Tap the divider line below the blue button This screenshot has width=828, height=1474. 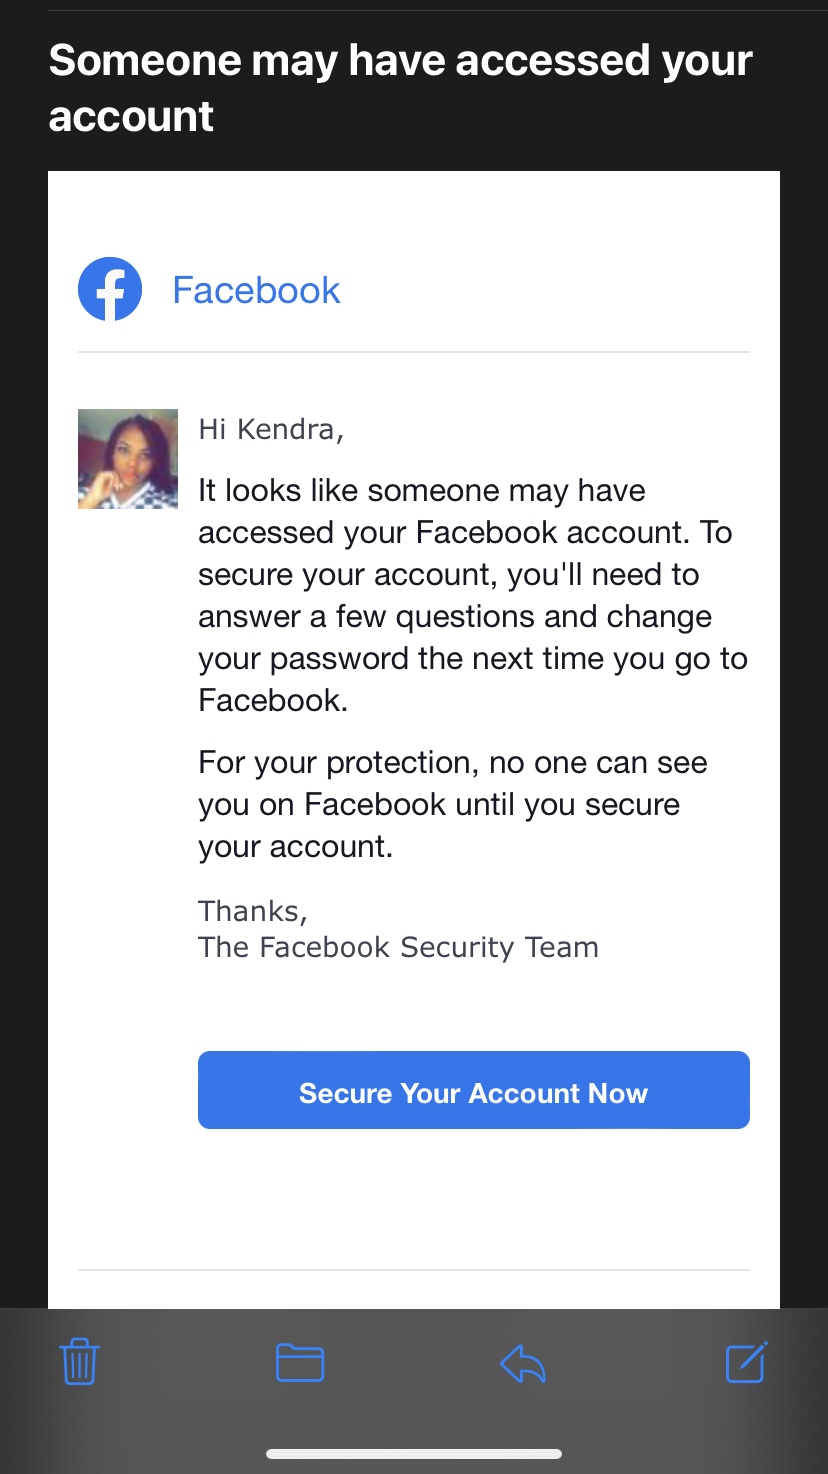414,1270
